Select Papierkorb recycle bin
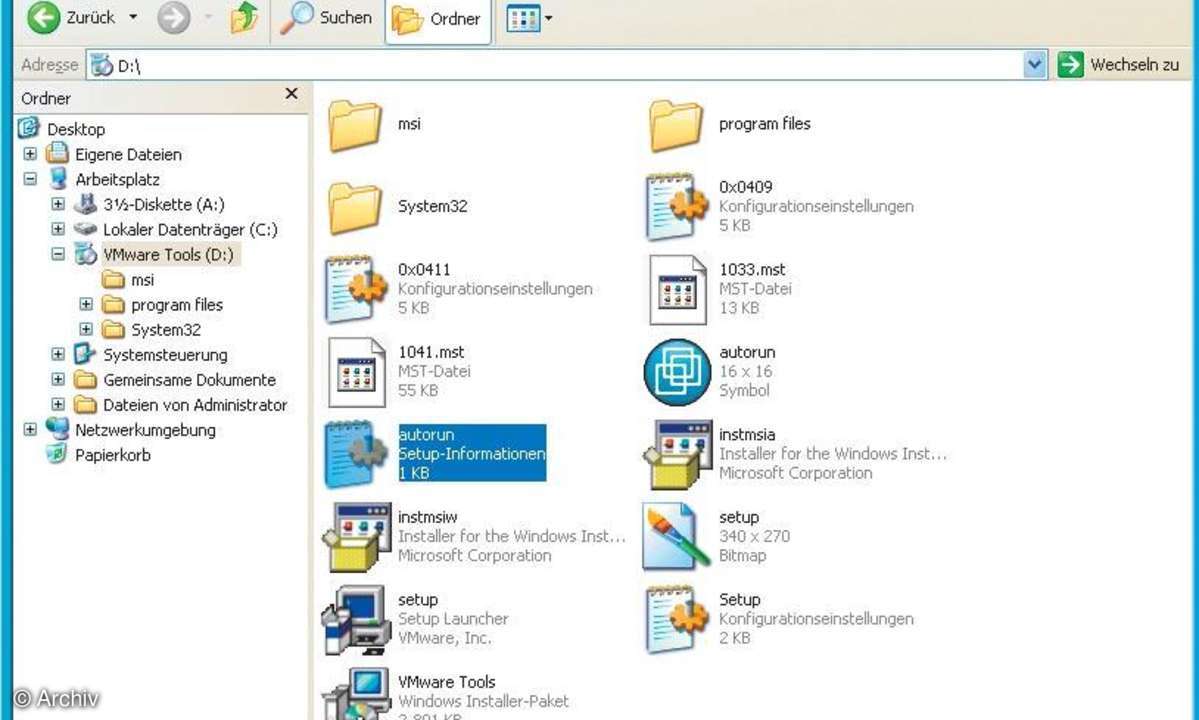This screenshot has height=720, width=1199. (x=112, y=456)
